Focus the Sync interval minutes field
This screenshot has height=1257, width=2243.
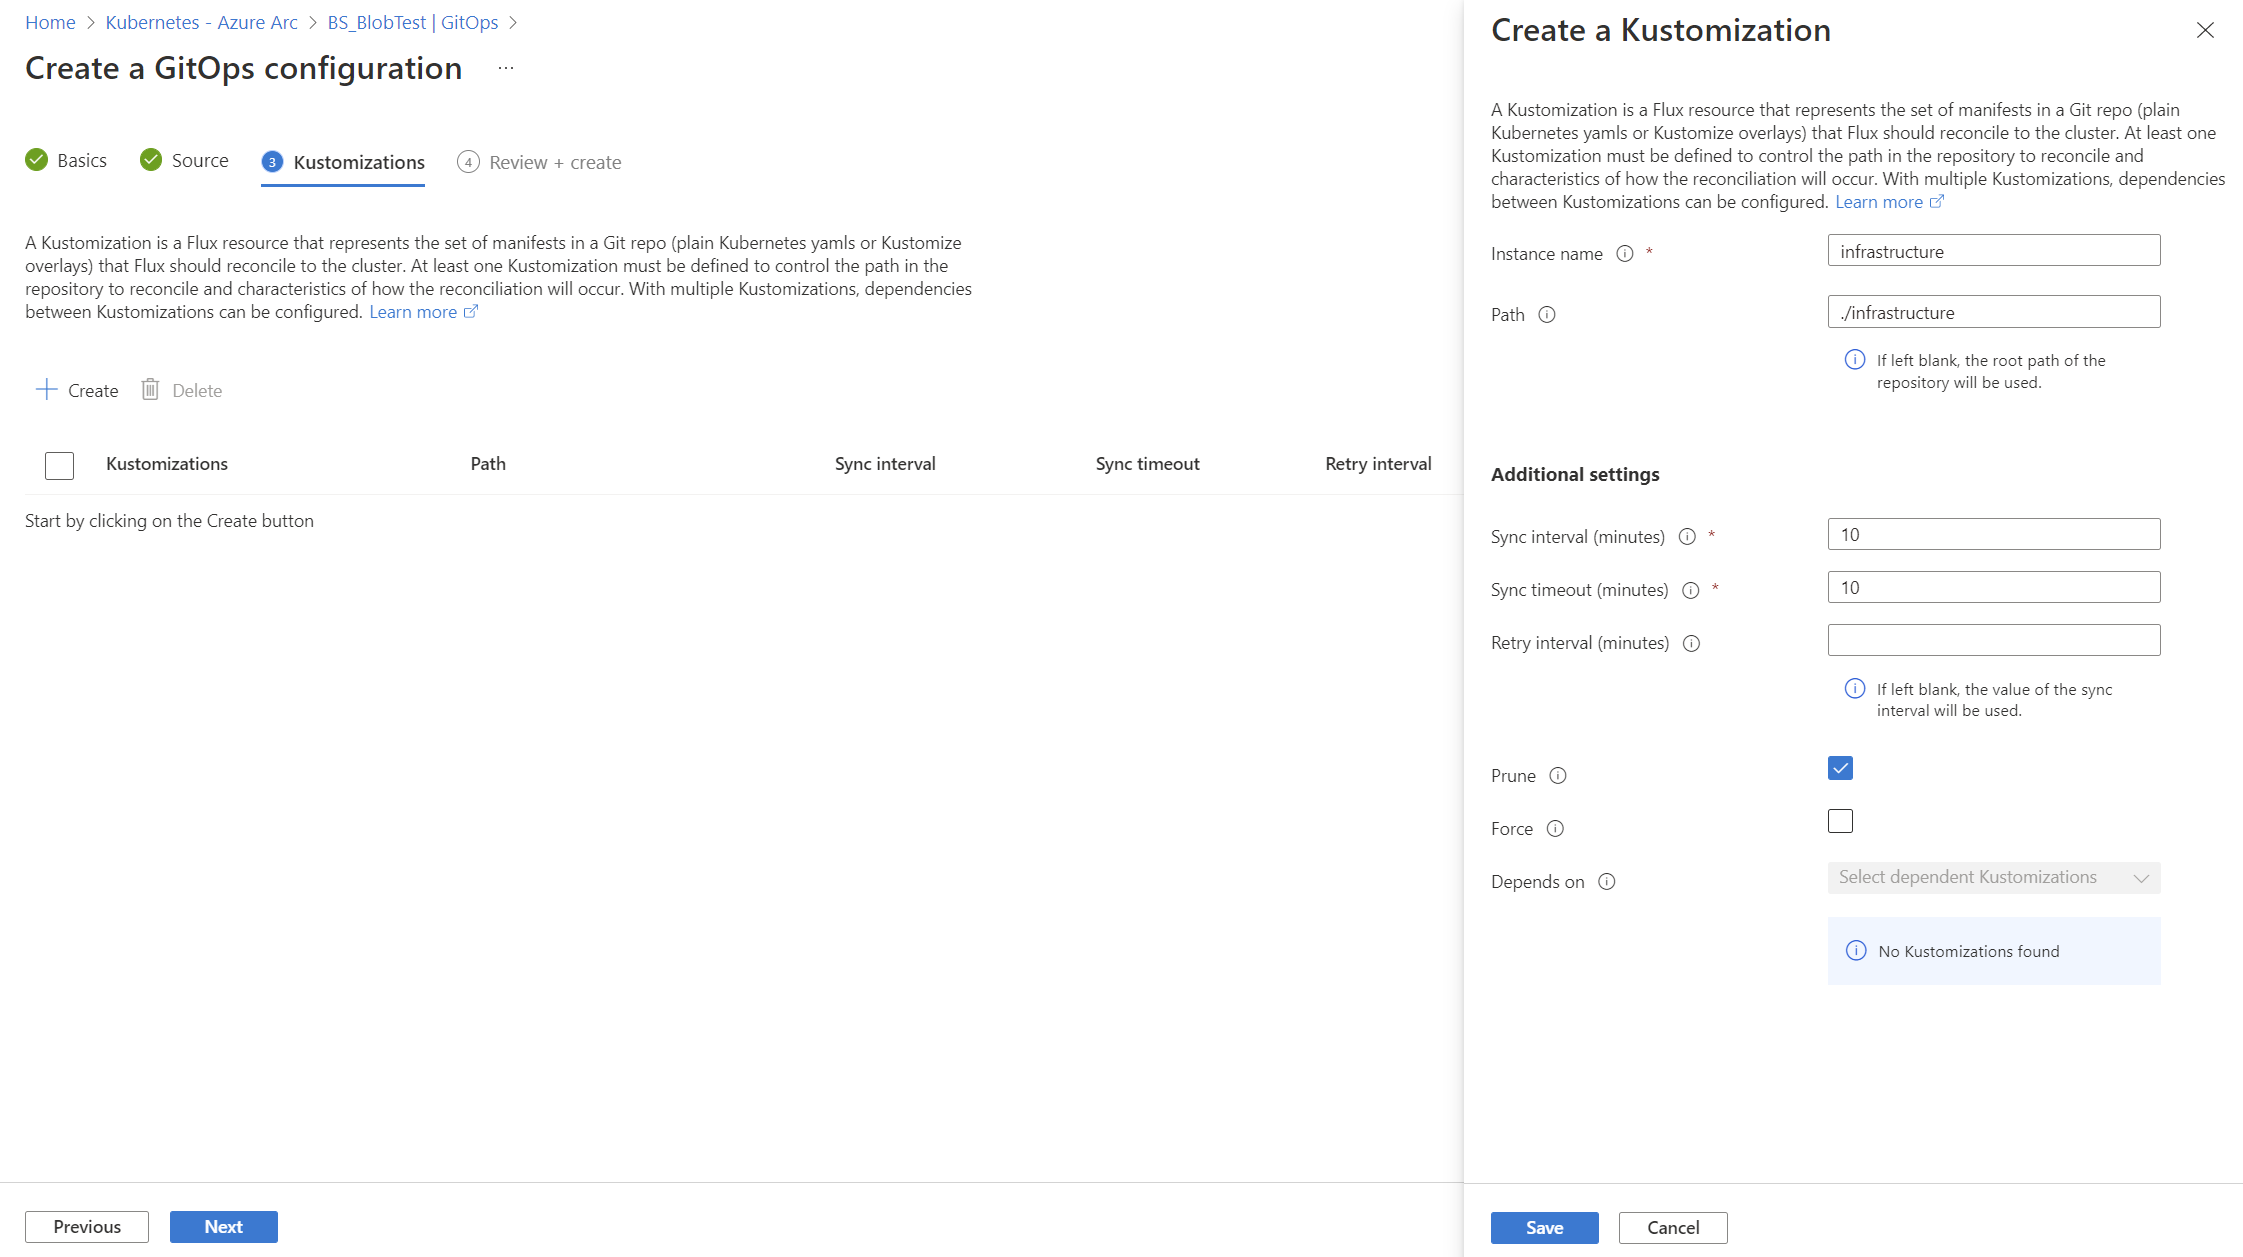click(x=1994, y=534)
